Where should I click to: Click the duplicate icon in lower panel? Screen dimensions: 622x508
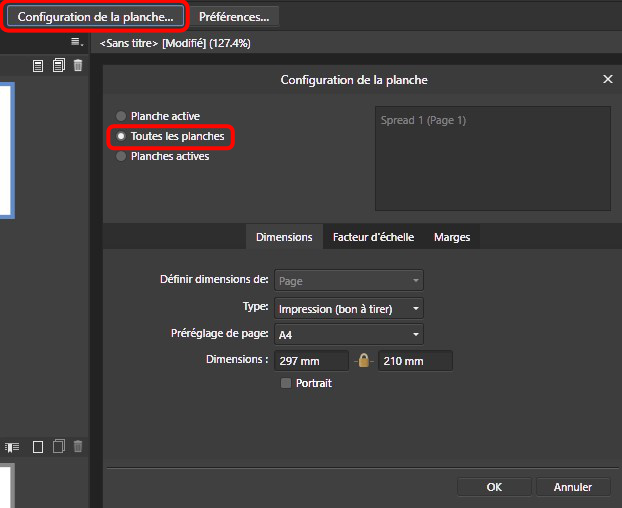(59, 446)
